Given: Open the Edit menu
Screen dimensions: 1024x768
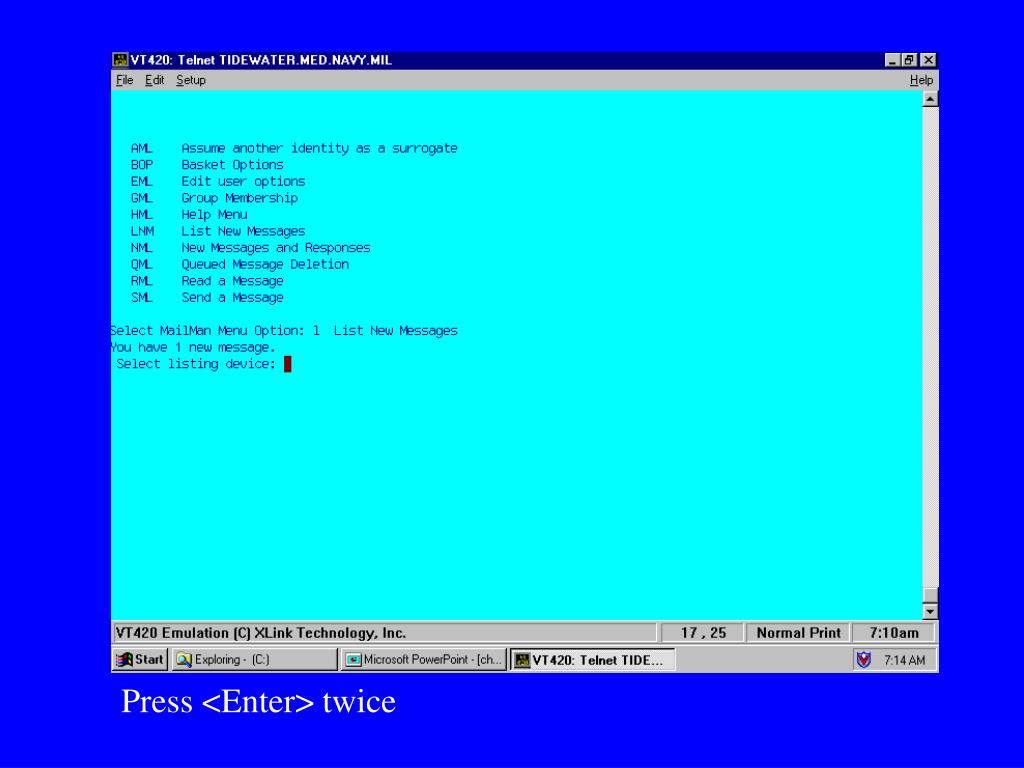Looking at the screenshot, I should (154, 80).
